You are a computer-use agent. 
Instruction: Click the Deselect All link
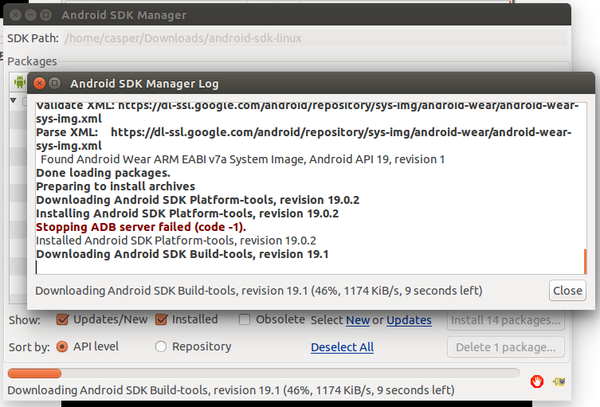pos(342,347)
